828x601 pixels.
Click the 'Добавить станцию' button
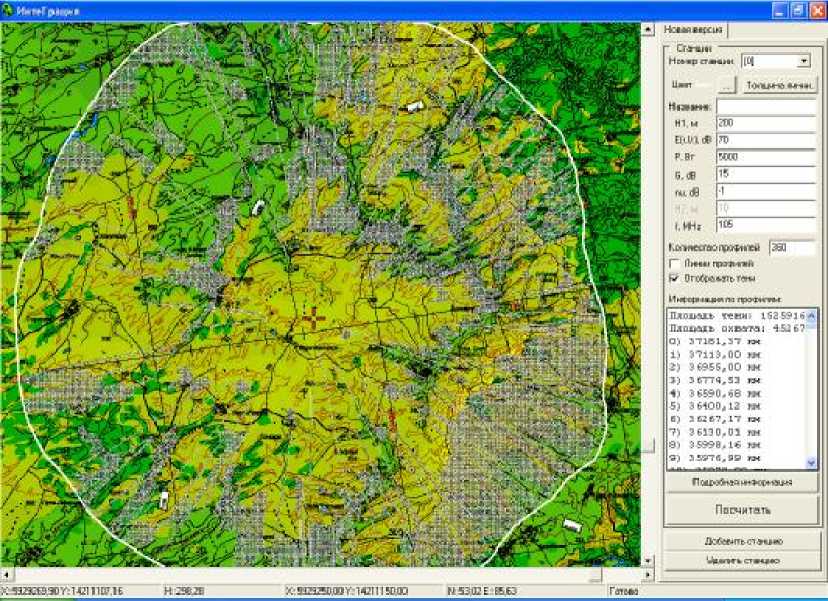click(741, 541)
